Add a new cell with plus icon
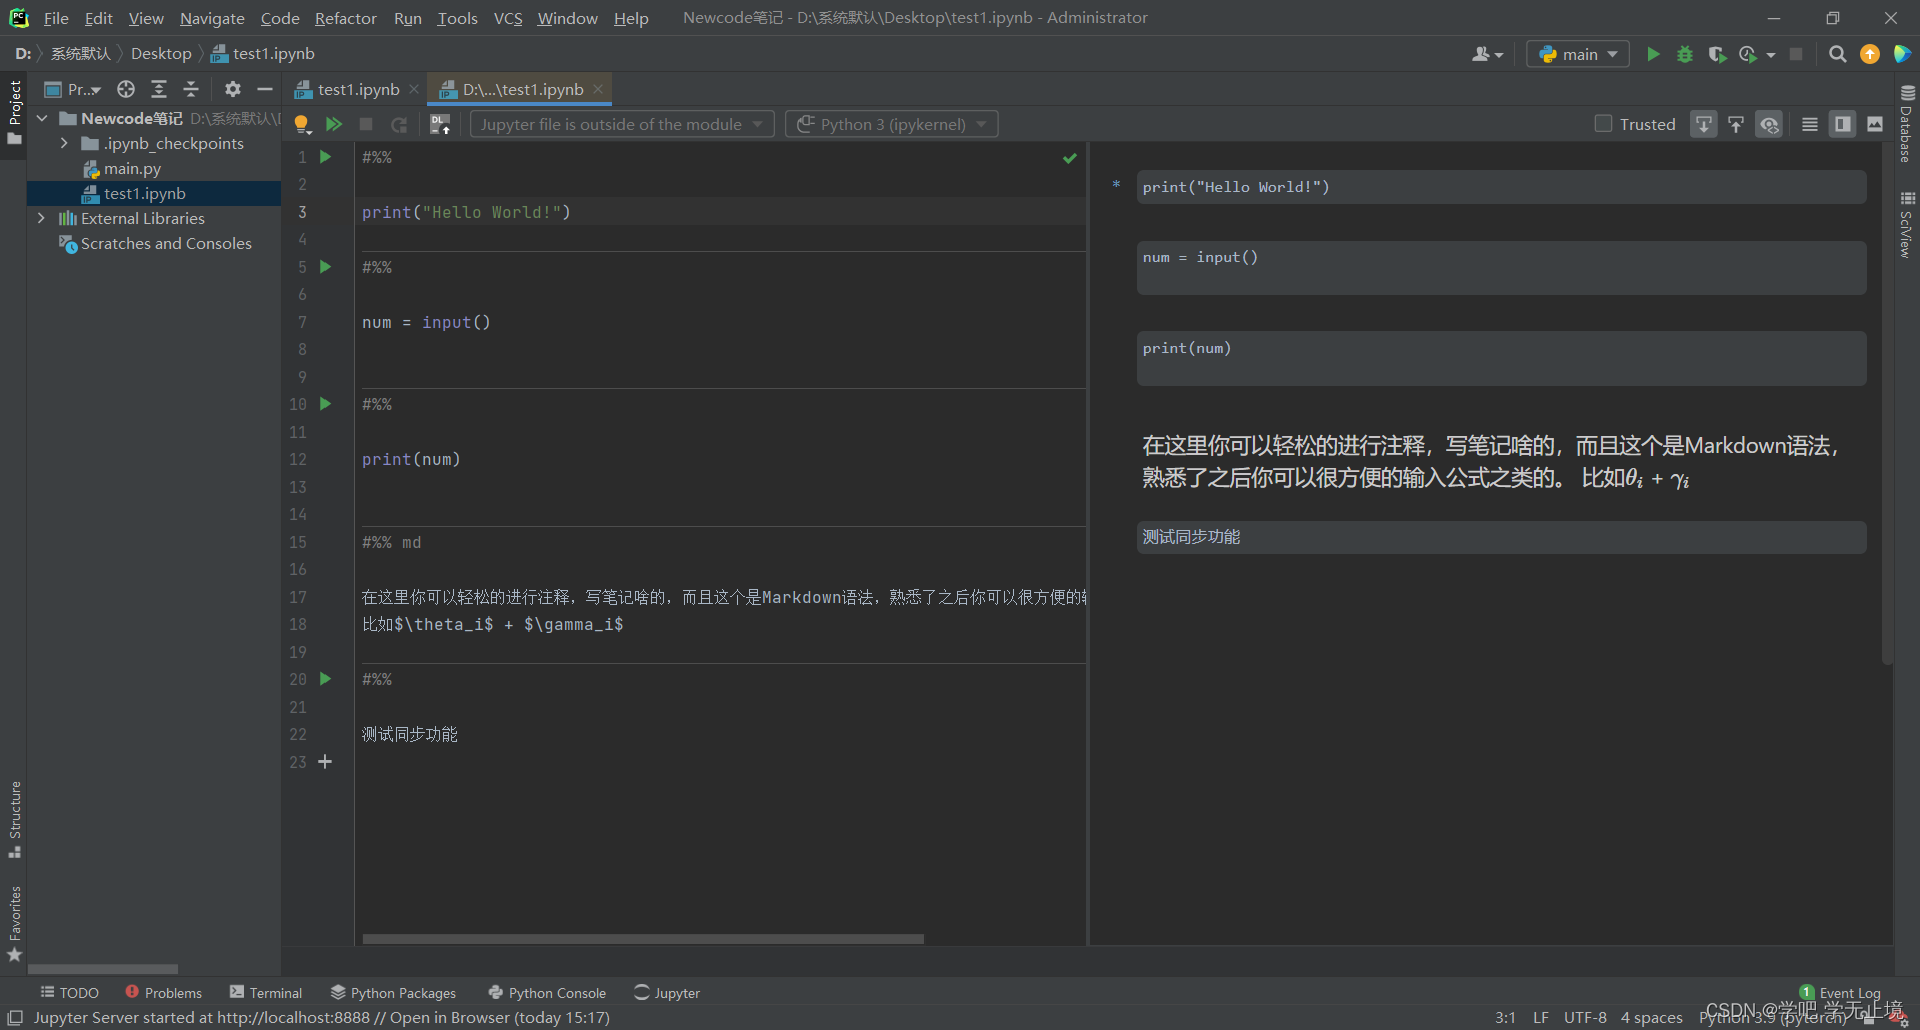The height and width of the screenshot is (1030, 1920). (x=325, y=762)
